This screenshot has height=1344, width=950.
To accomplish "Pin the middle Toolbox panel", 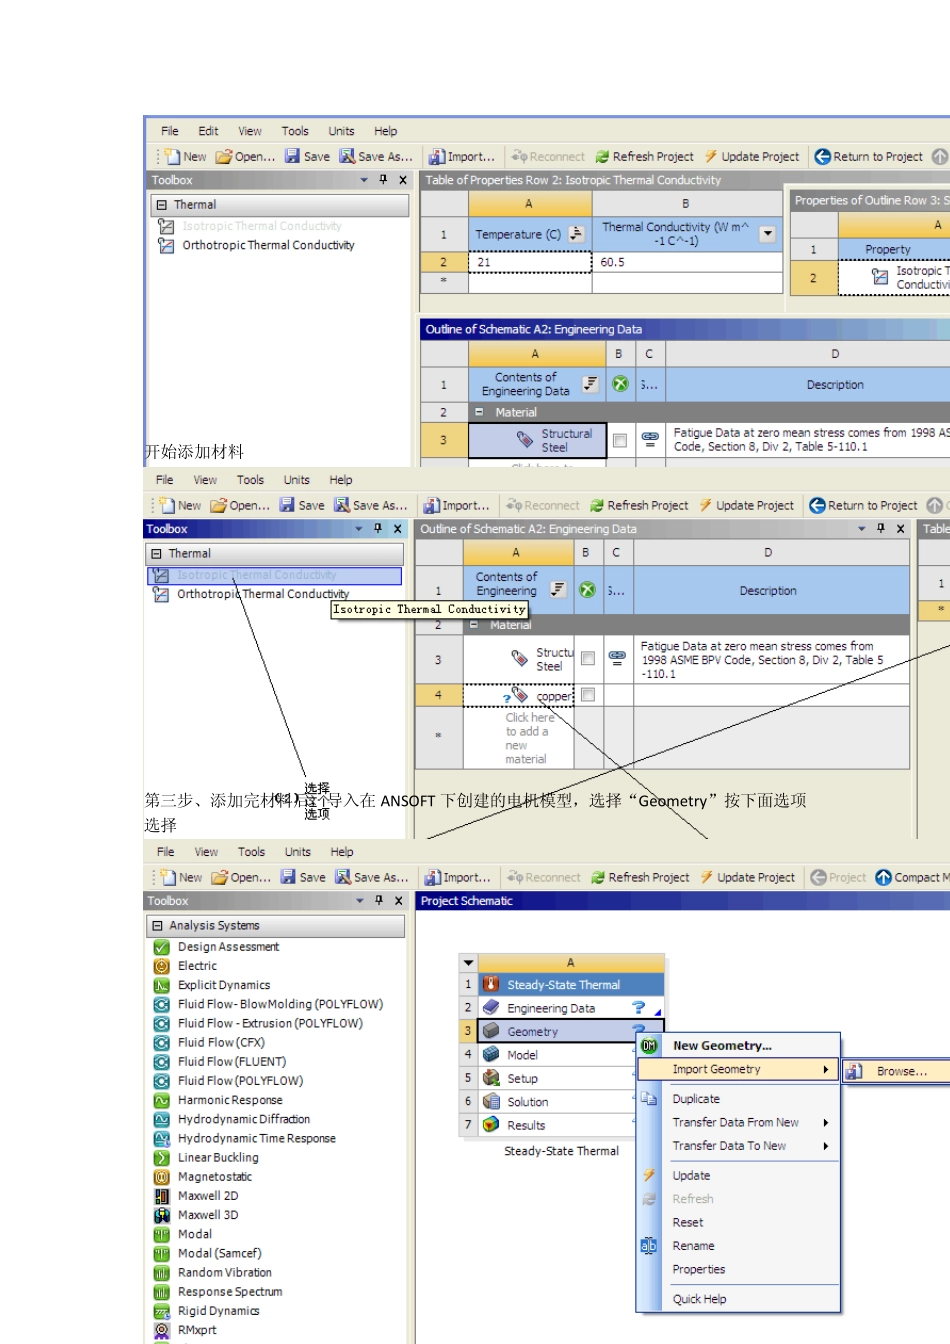I will pyautogui.click(x=378, y=529).
